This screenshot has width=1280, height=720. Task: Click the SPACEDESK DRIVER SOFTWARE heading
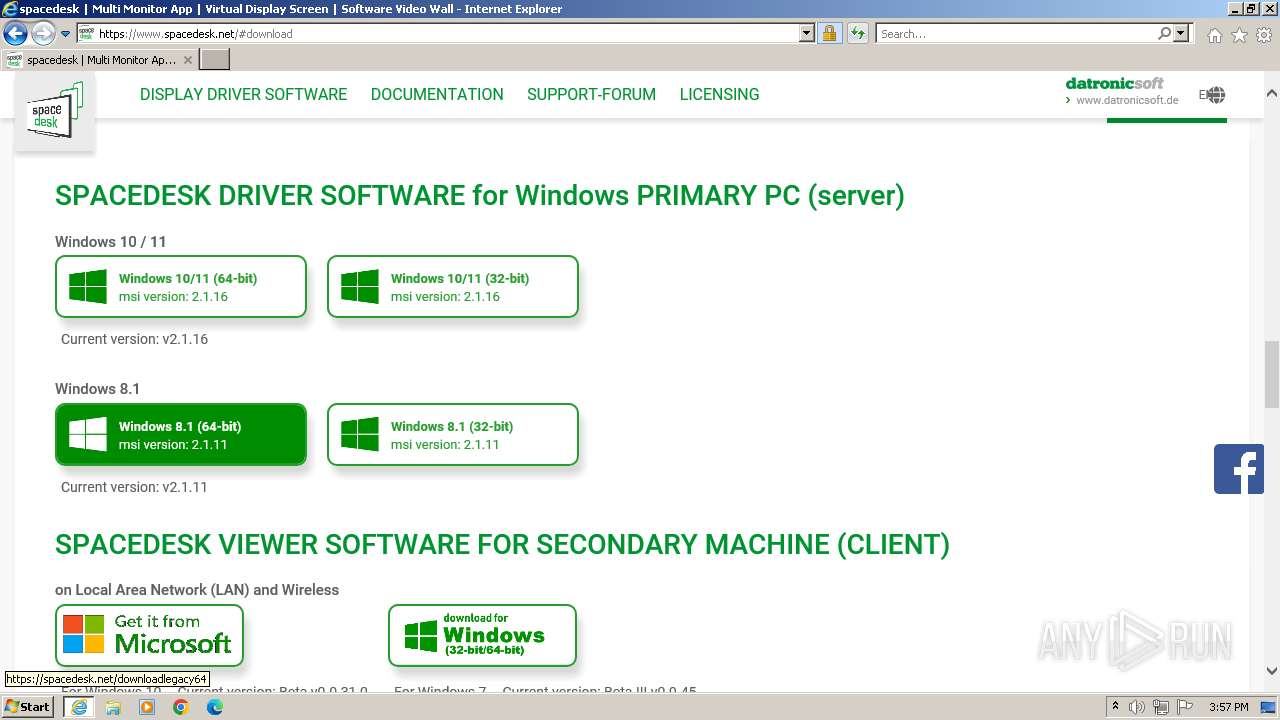[x=480, y=195]
